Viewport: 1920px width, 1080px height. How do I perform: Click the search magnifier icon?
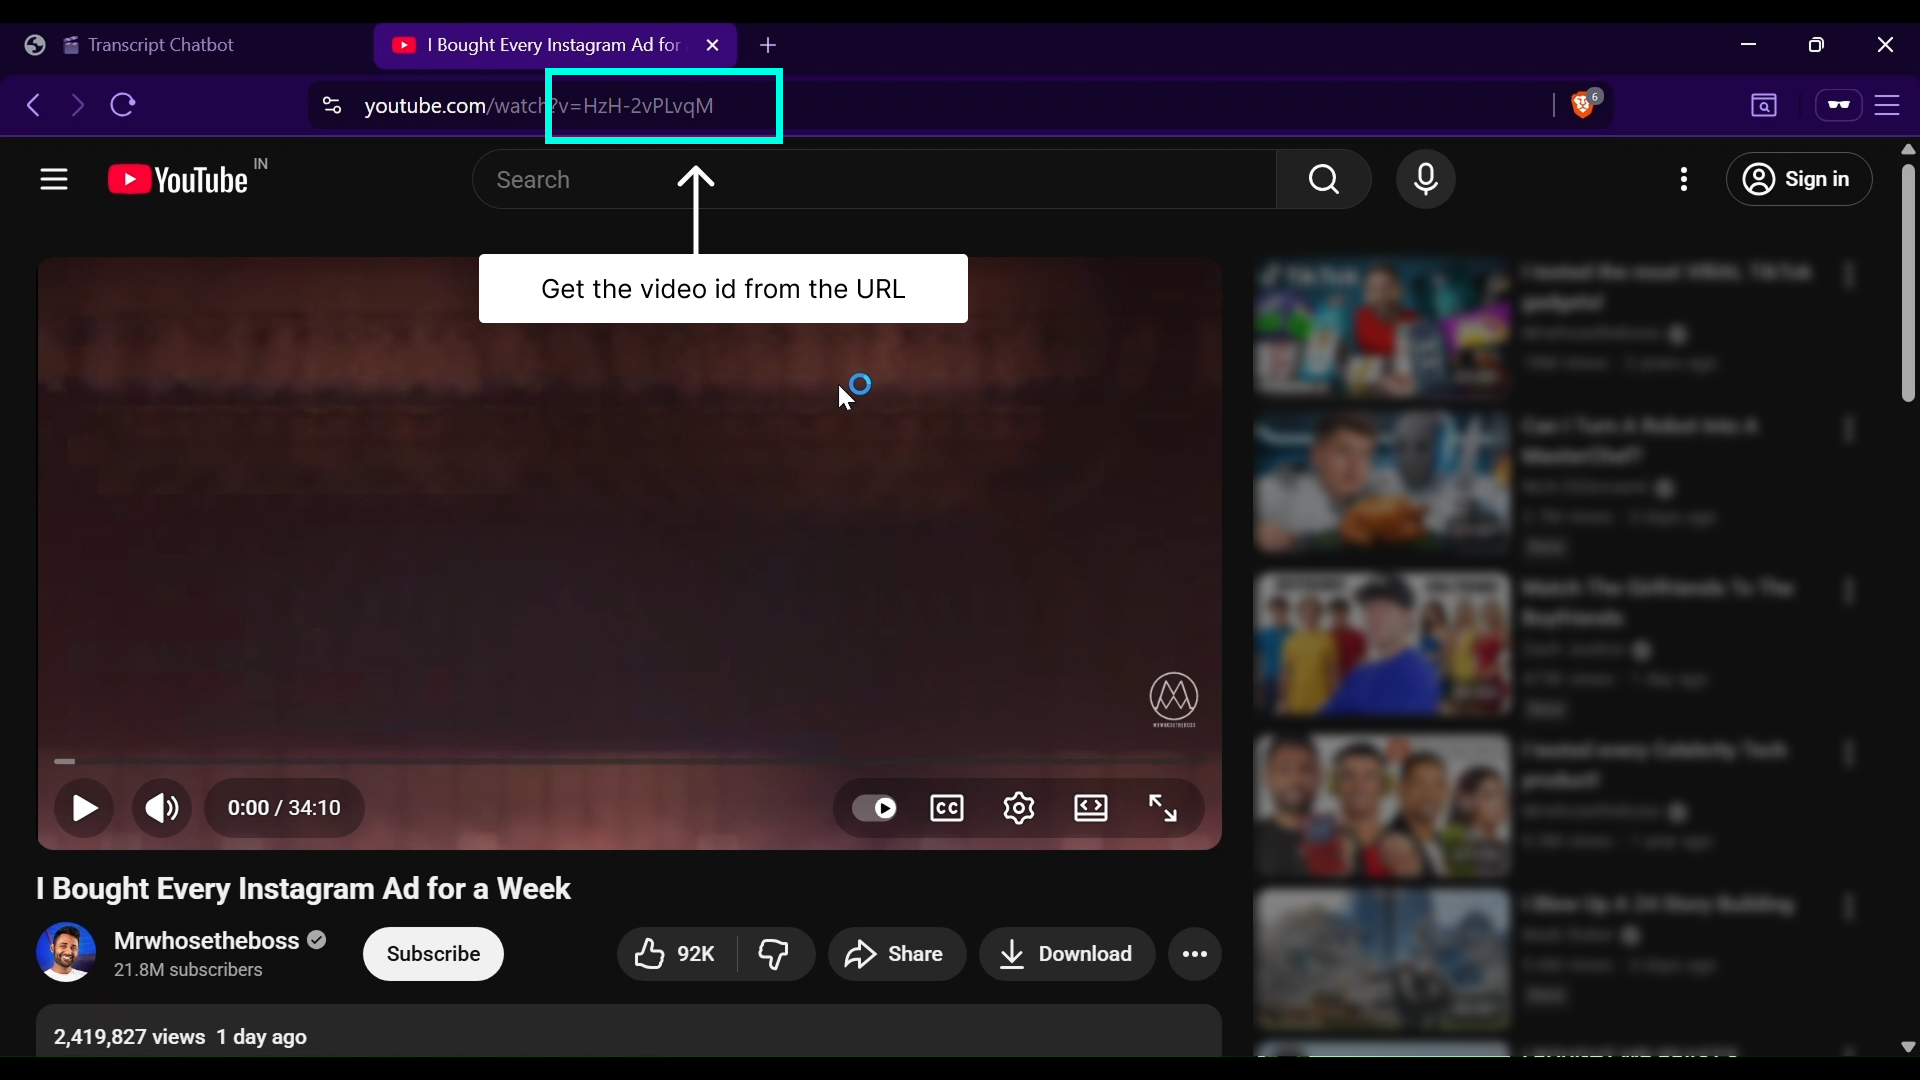pos(1323,180)
